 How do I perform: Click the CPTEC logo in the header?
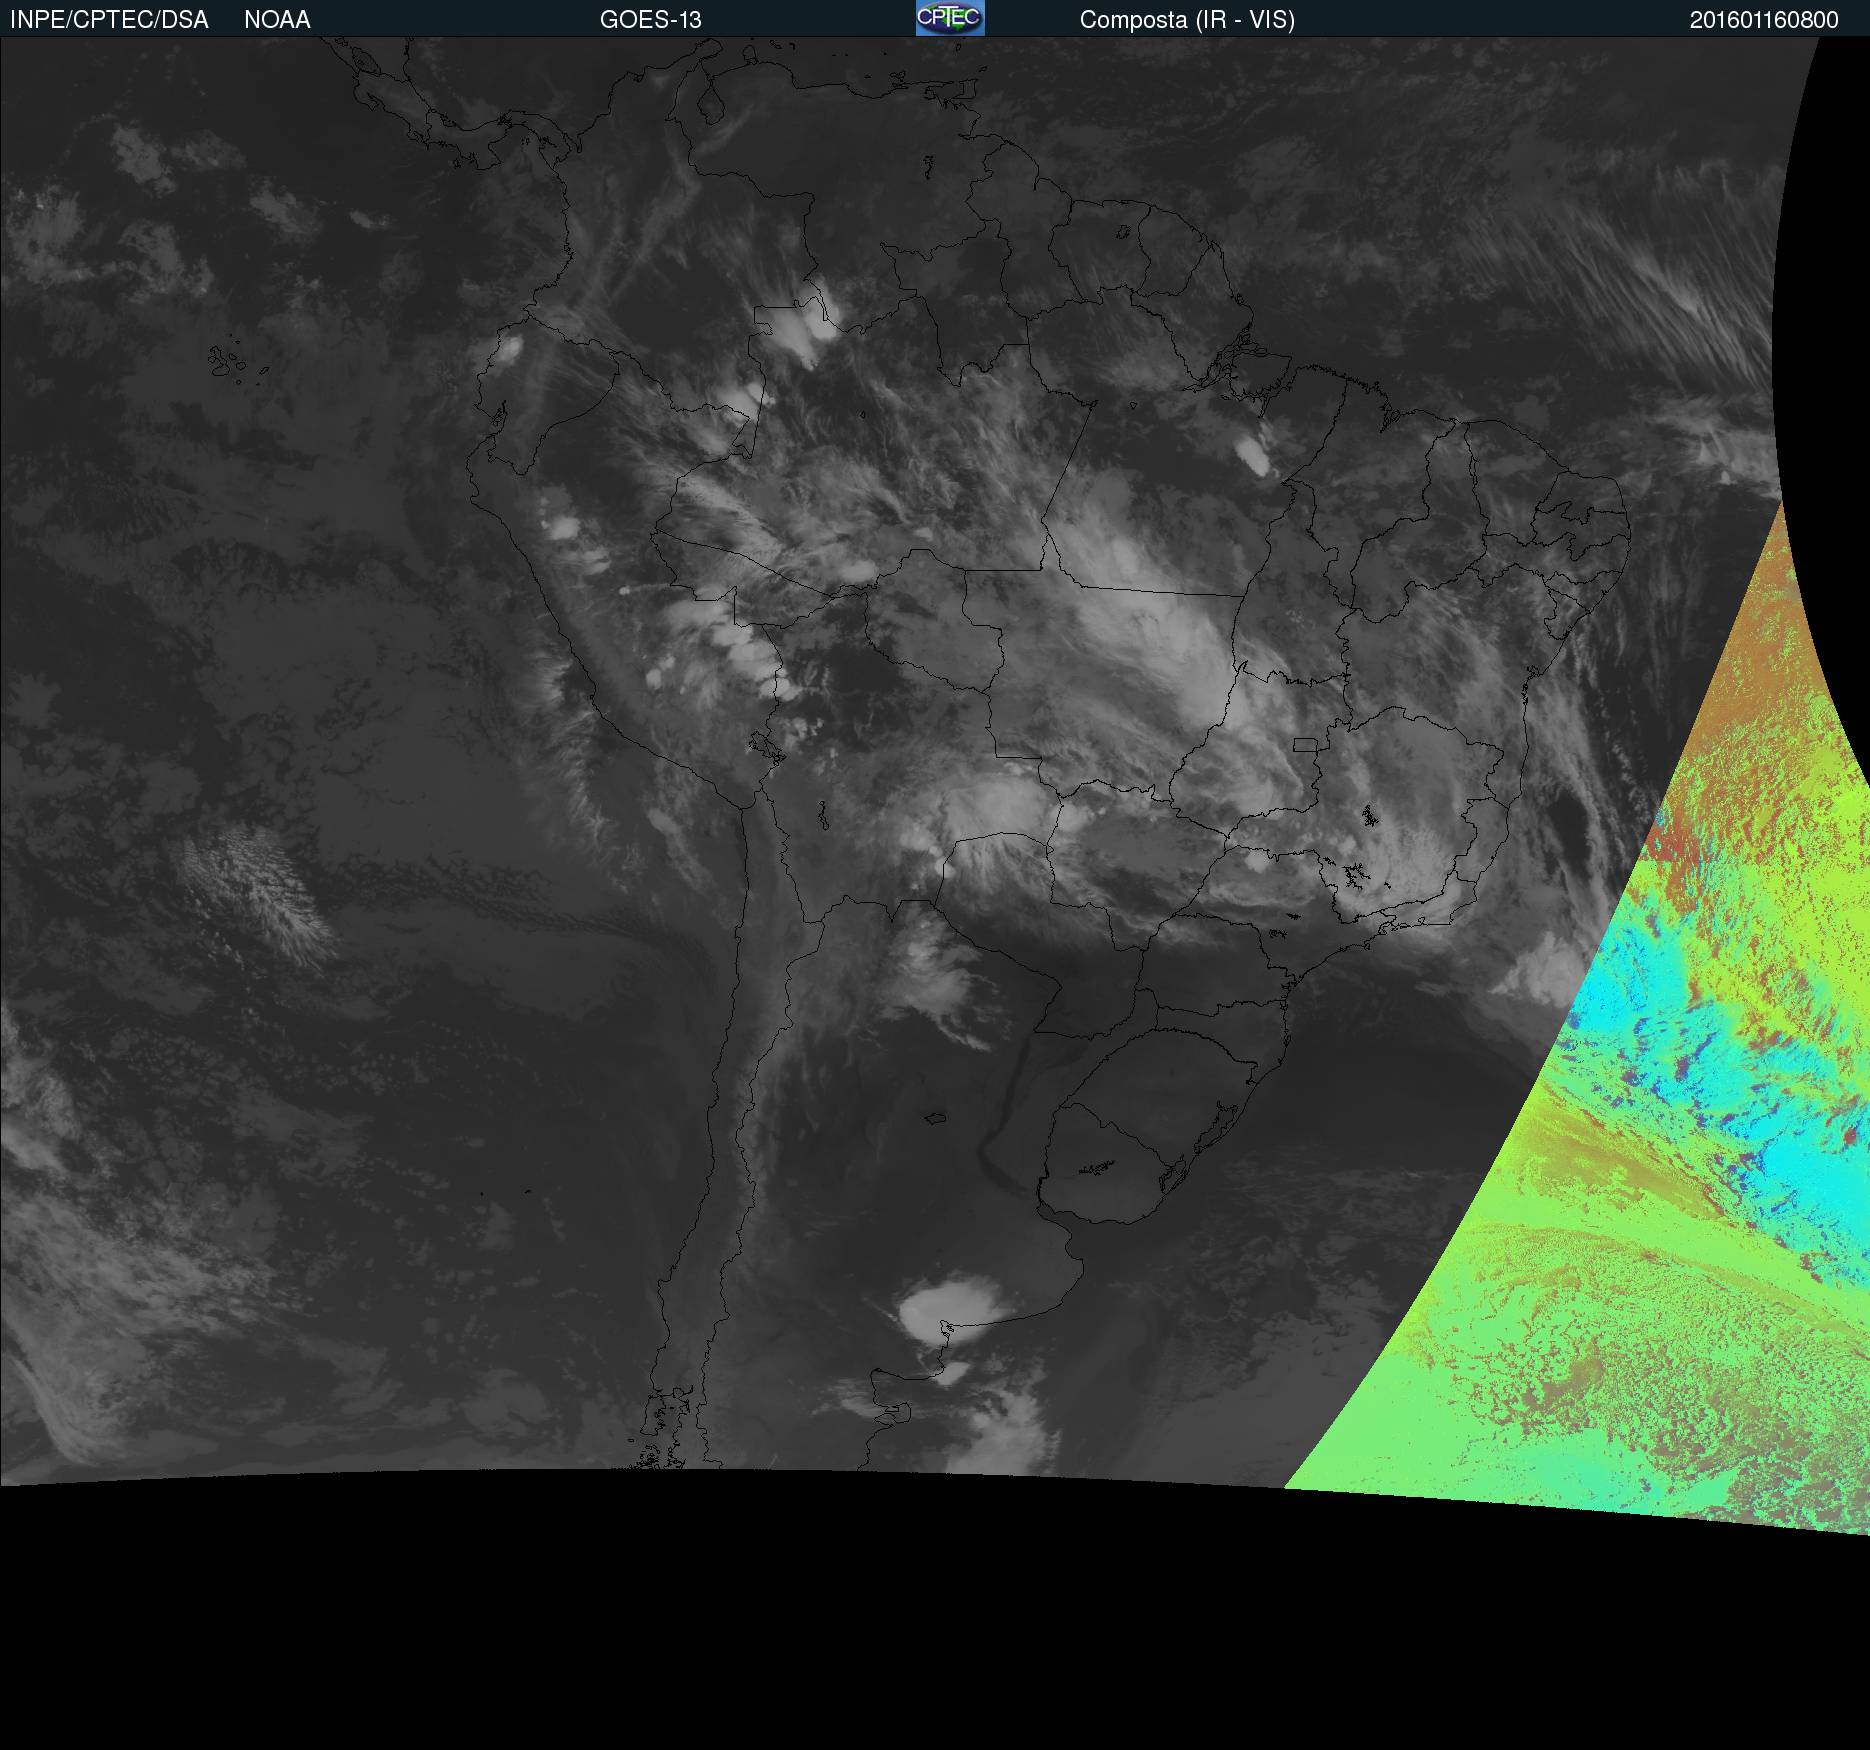click(950, 18)
